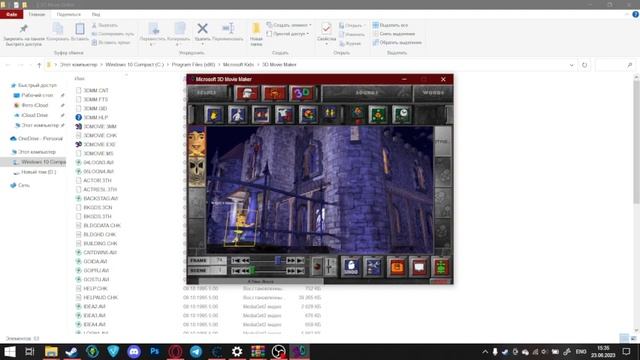Screen dimensions: 640x360
Task: Click the Удалить X icon in ribbon
Action: (202, 29)
